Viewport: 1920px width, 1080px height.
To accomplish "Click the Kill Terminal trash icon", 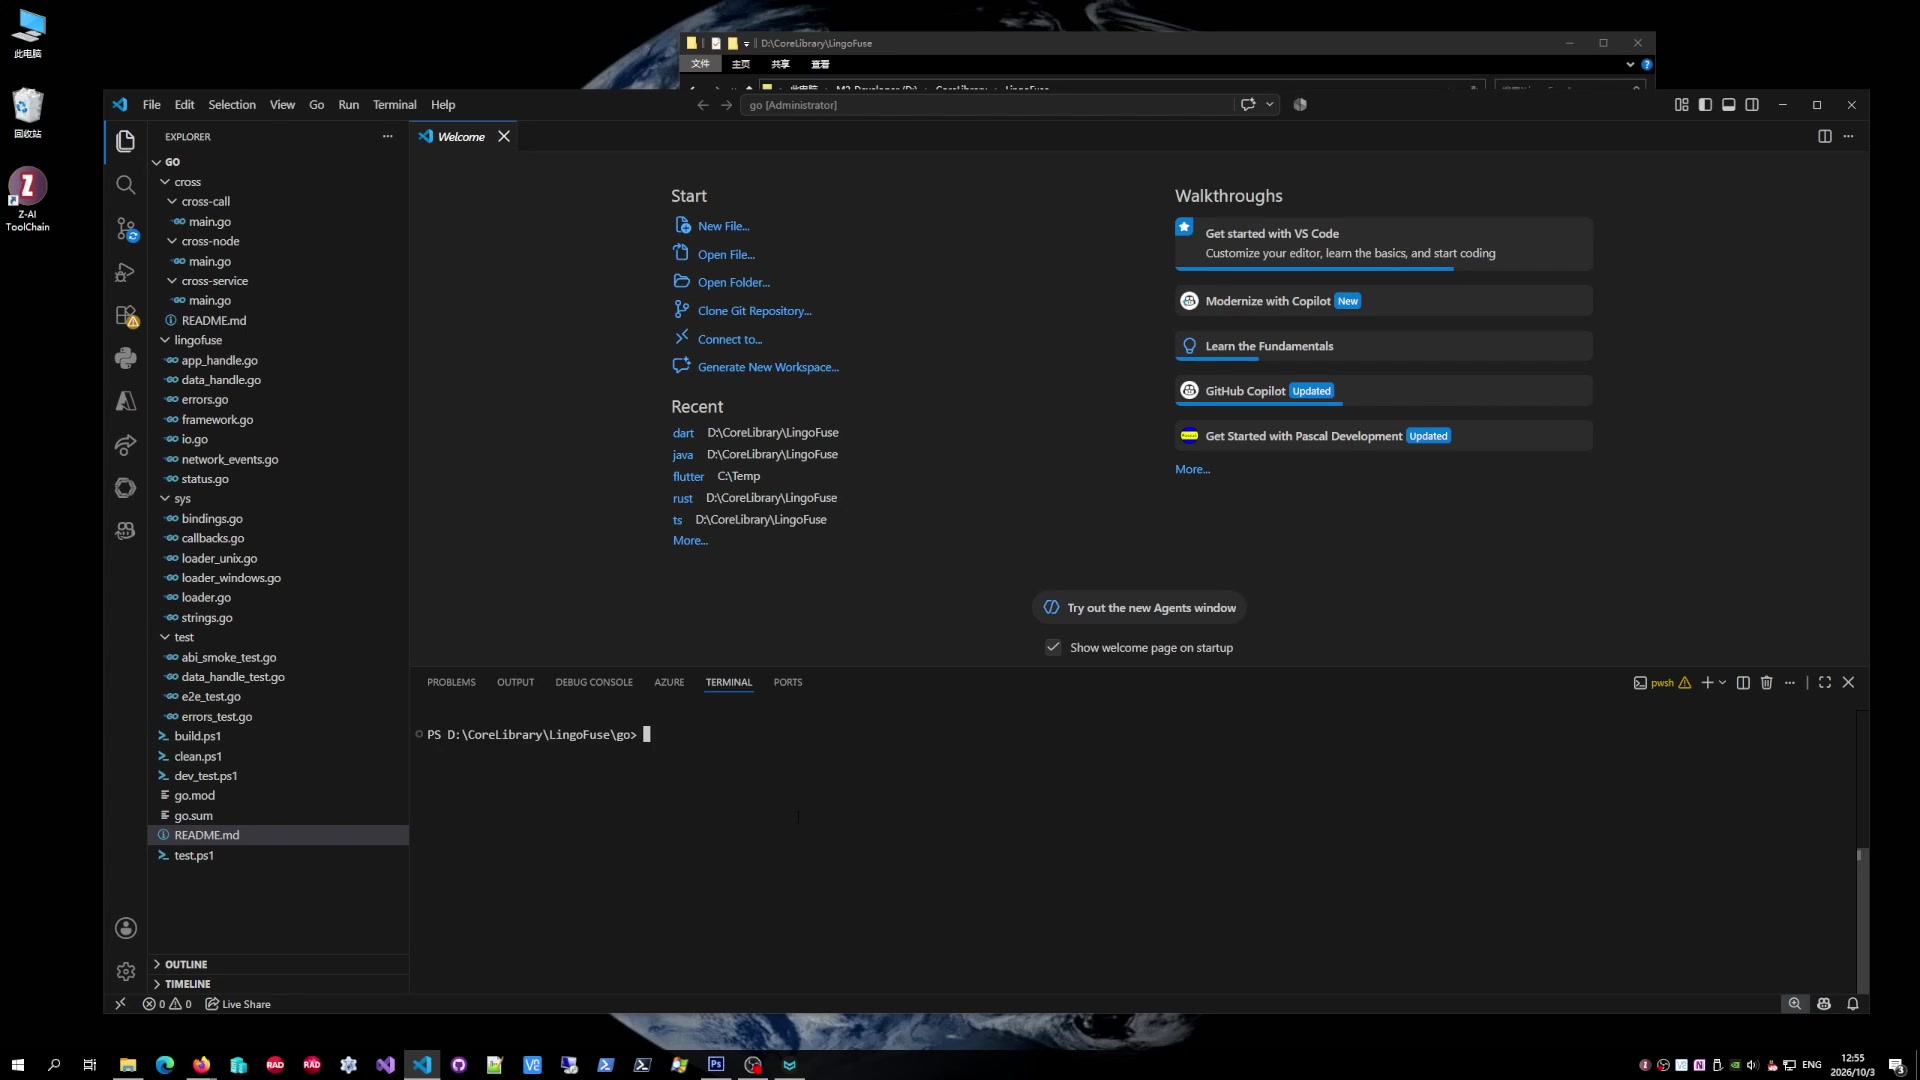I will 1766,682.
